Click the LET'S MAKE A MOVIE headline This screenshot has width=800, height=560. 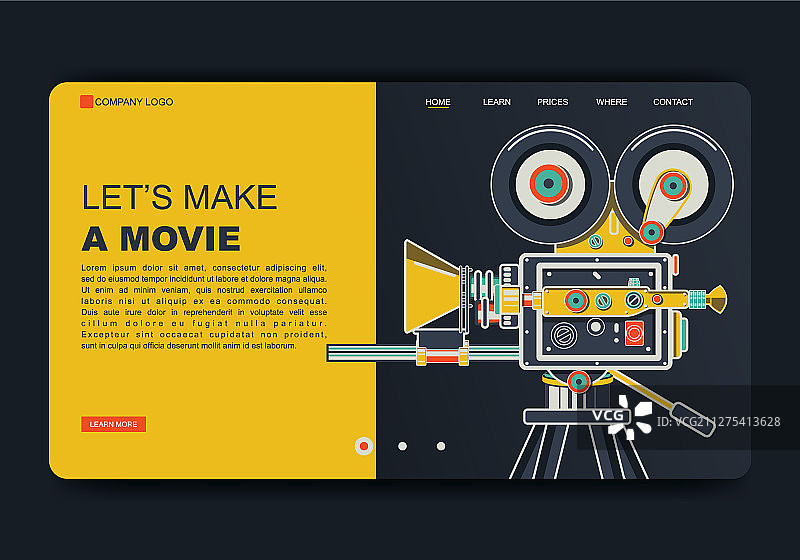pos(178,217)
